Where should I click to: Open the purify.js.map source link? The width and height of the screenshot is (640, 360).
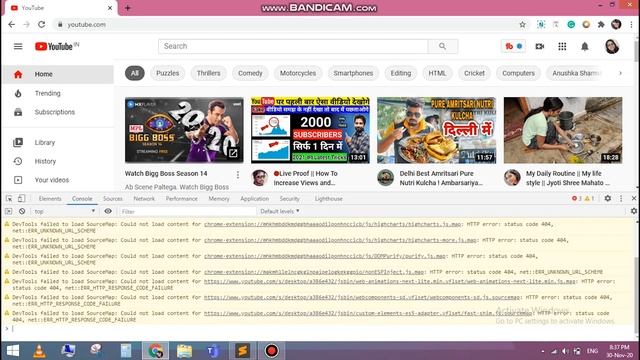pyautogui.click(x=324, y=256)
